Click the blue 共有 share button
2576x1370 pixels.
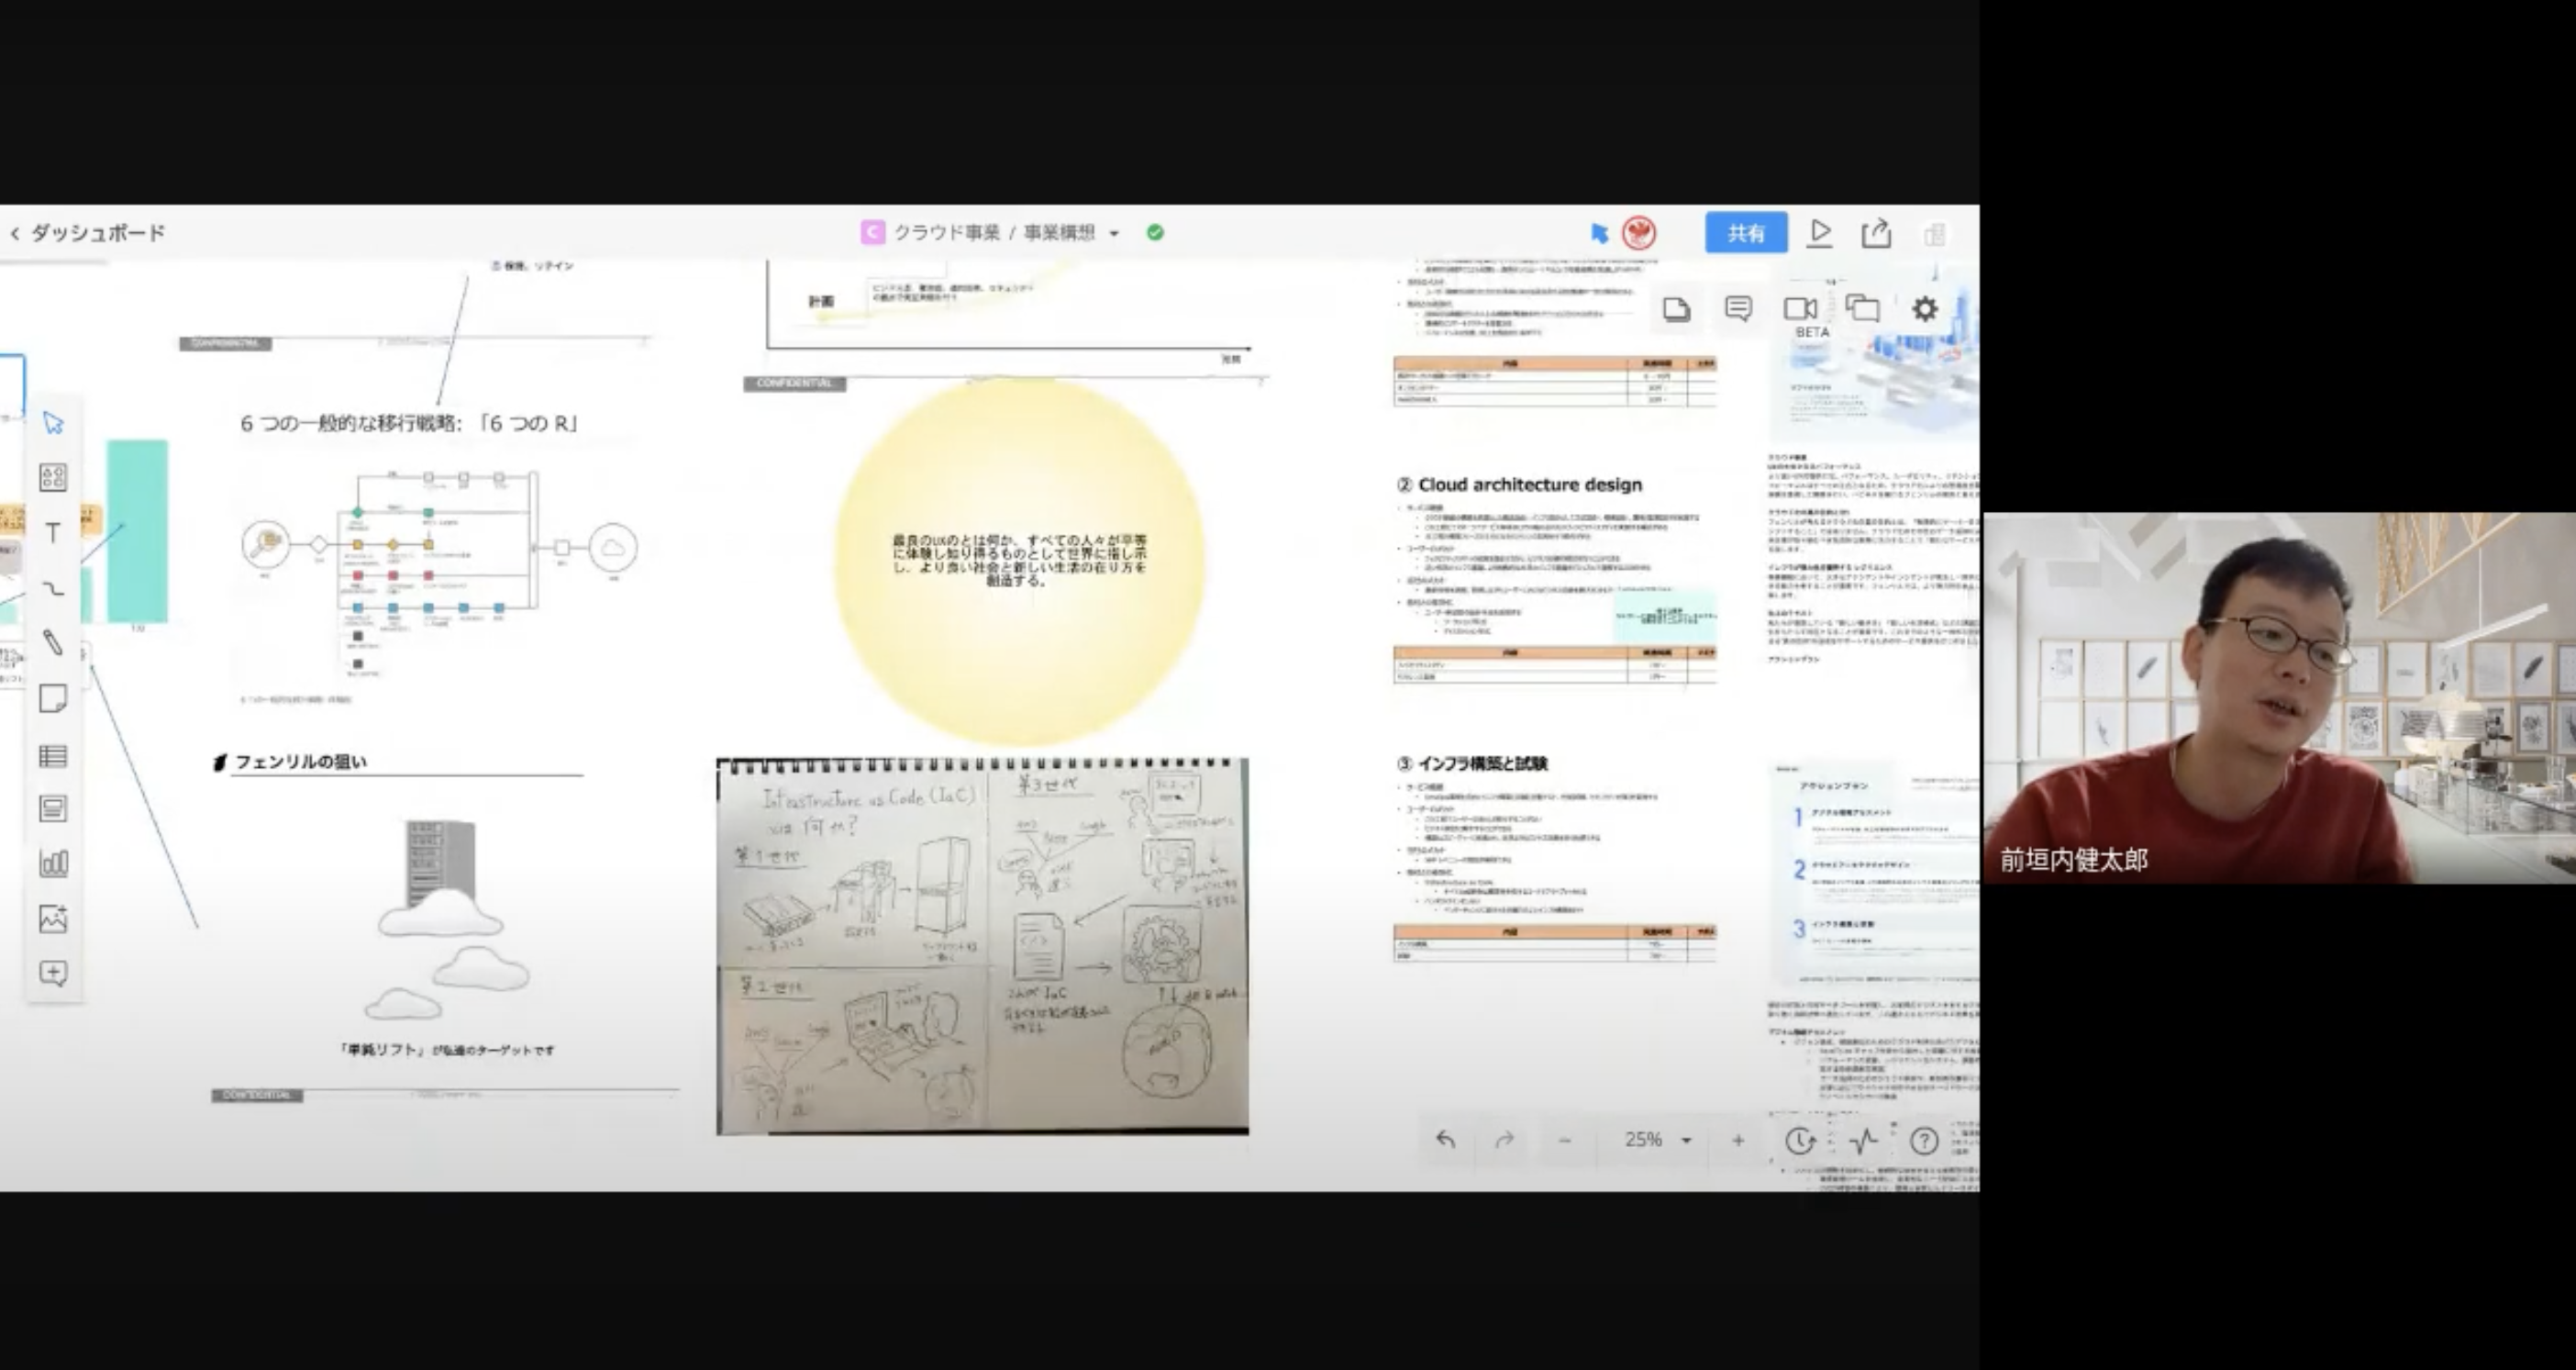pos(1746,233)
